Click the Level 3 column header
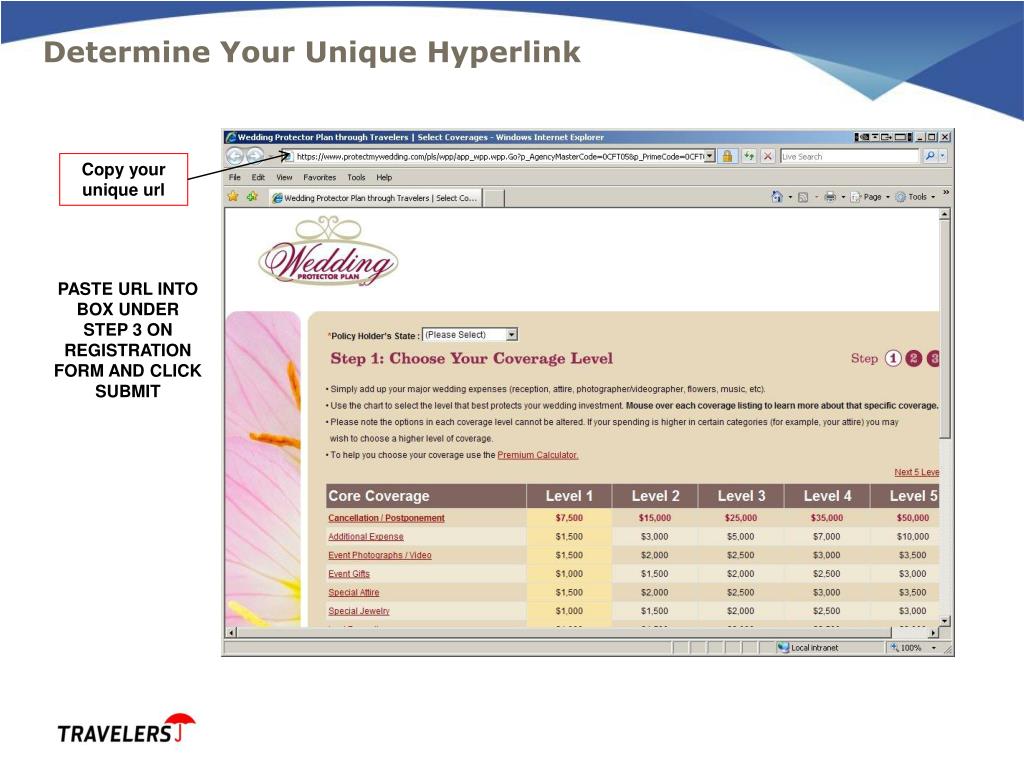This screenshot has width=1024, height=768. click(x=741, y=496)
